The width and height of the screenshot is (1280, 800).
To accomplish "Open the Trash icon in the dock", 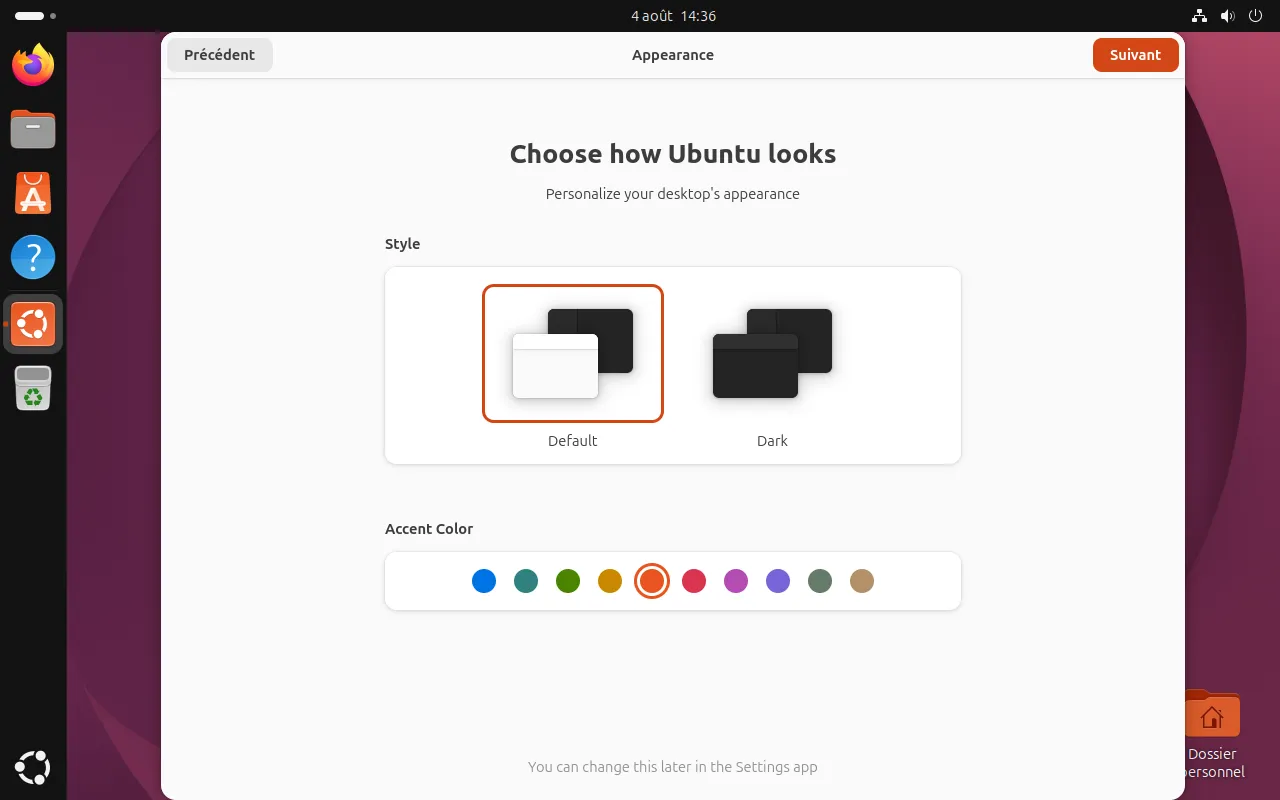I will coord(33,388).
